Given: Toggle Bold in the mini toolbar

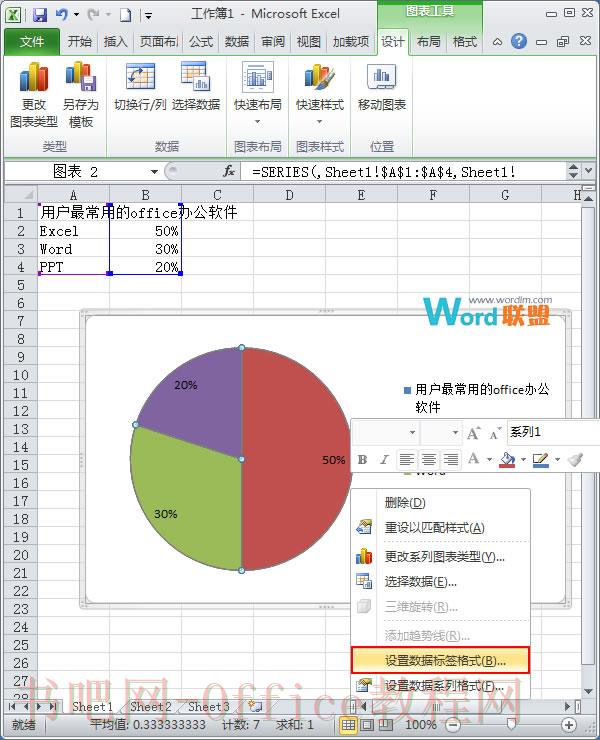Looking at the screenshot, I should tap(362, 460).
